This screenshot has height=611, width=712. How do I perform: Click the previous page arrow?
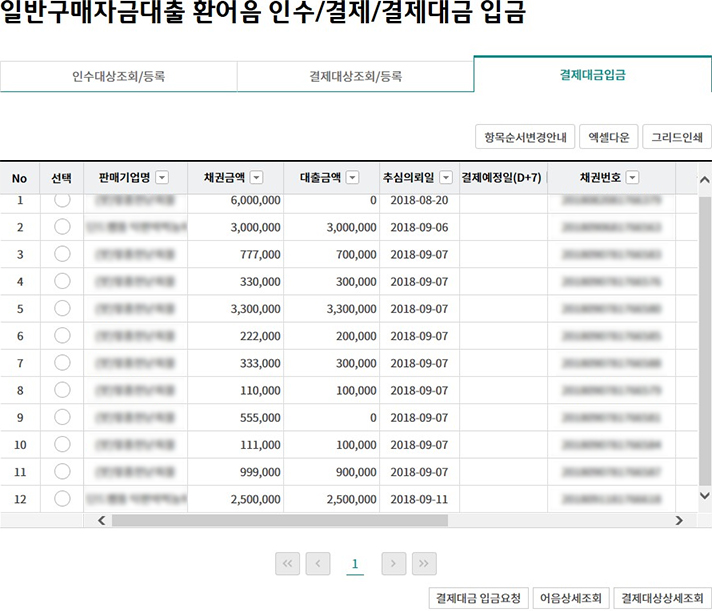(318, 564)
